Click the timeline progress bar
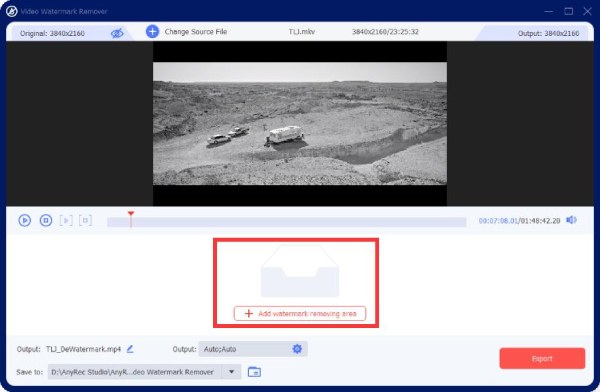 click(287, 222)
